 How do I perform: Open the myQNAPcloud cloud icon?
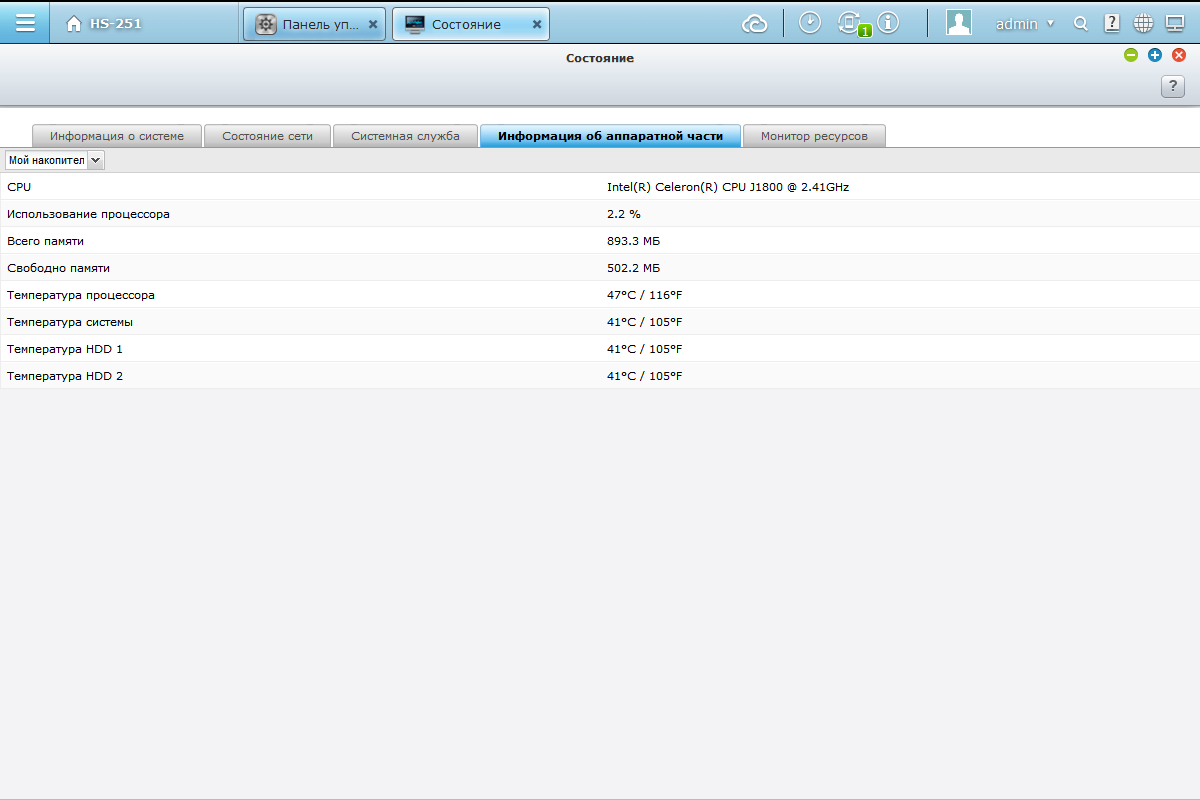coord(755,24)
